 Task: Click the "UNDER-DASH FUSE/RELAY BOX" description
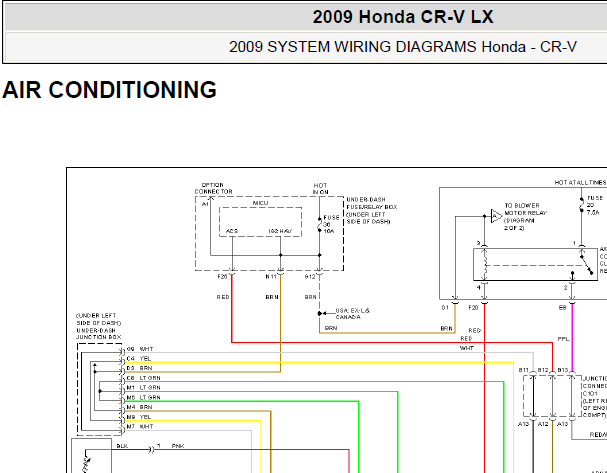(x=371, y=211)
